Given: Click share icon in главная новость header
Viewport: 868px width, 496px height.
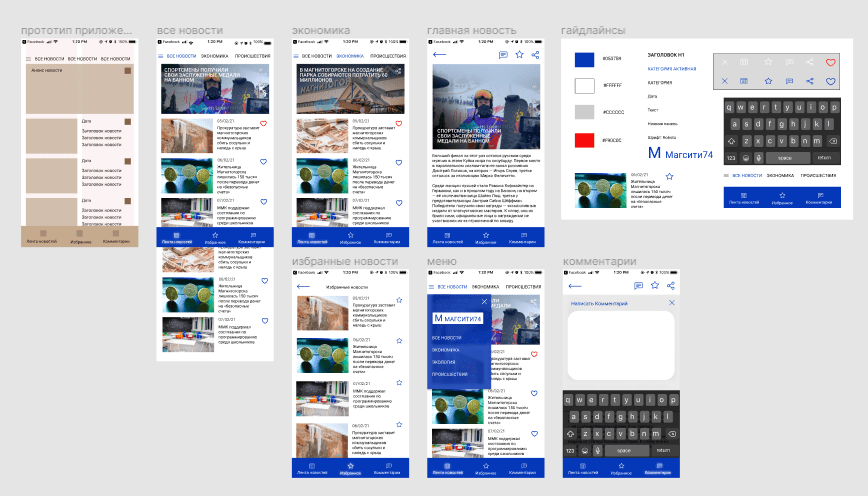Looking at the screenshot, I should pyautogui.click(x=535, y=55).
